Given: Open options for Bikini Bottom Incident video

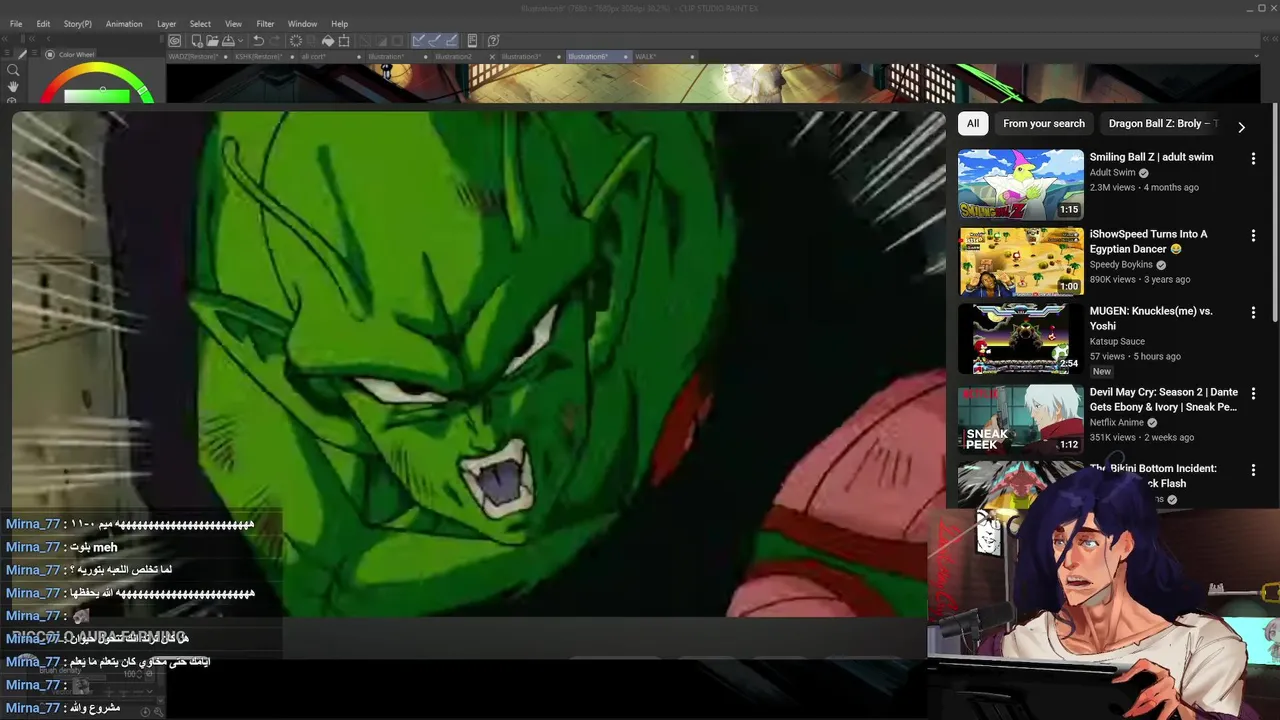Looking at the screenshot, I should (1253, 469).
